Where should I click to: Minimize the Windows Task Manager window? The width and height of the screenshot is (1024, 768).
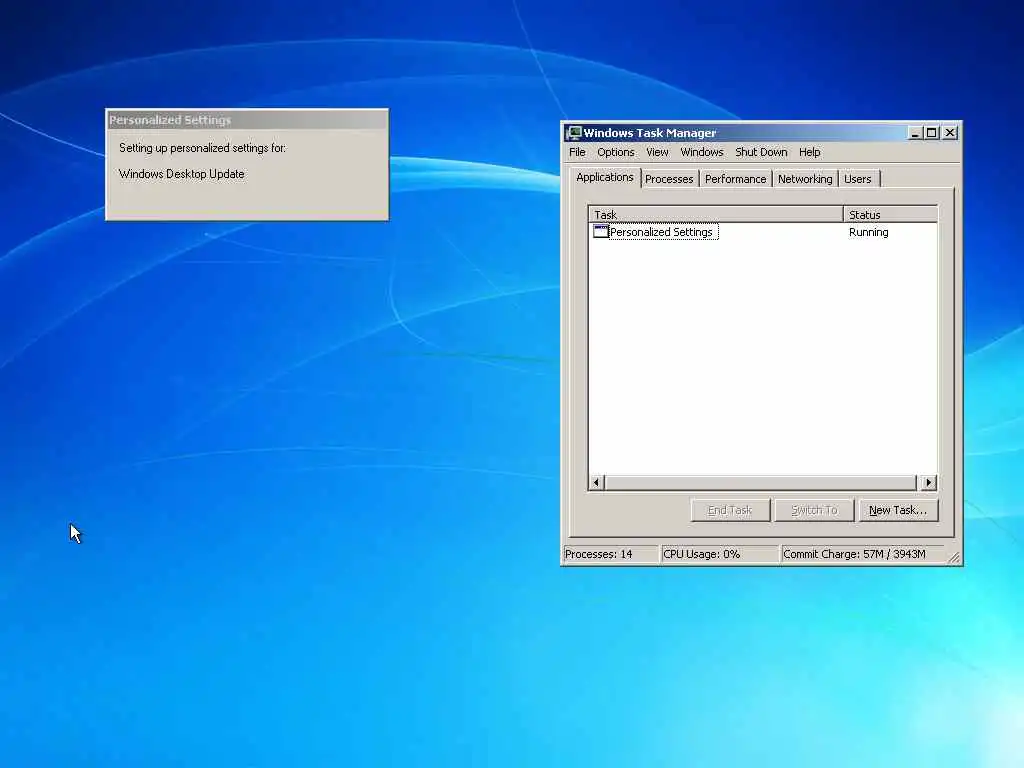click(x=916, y=133)
